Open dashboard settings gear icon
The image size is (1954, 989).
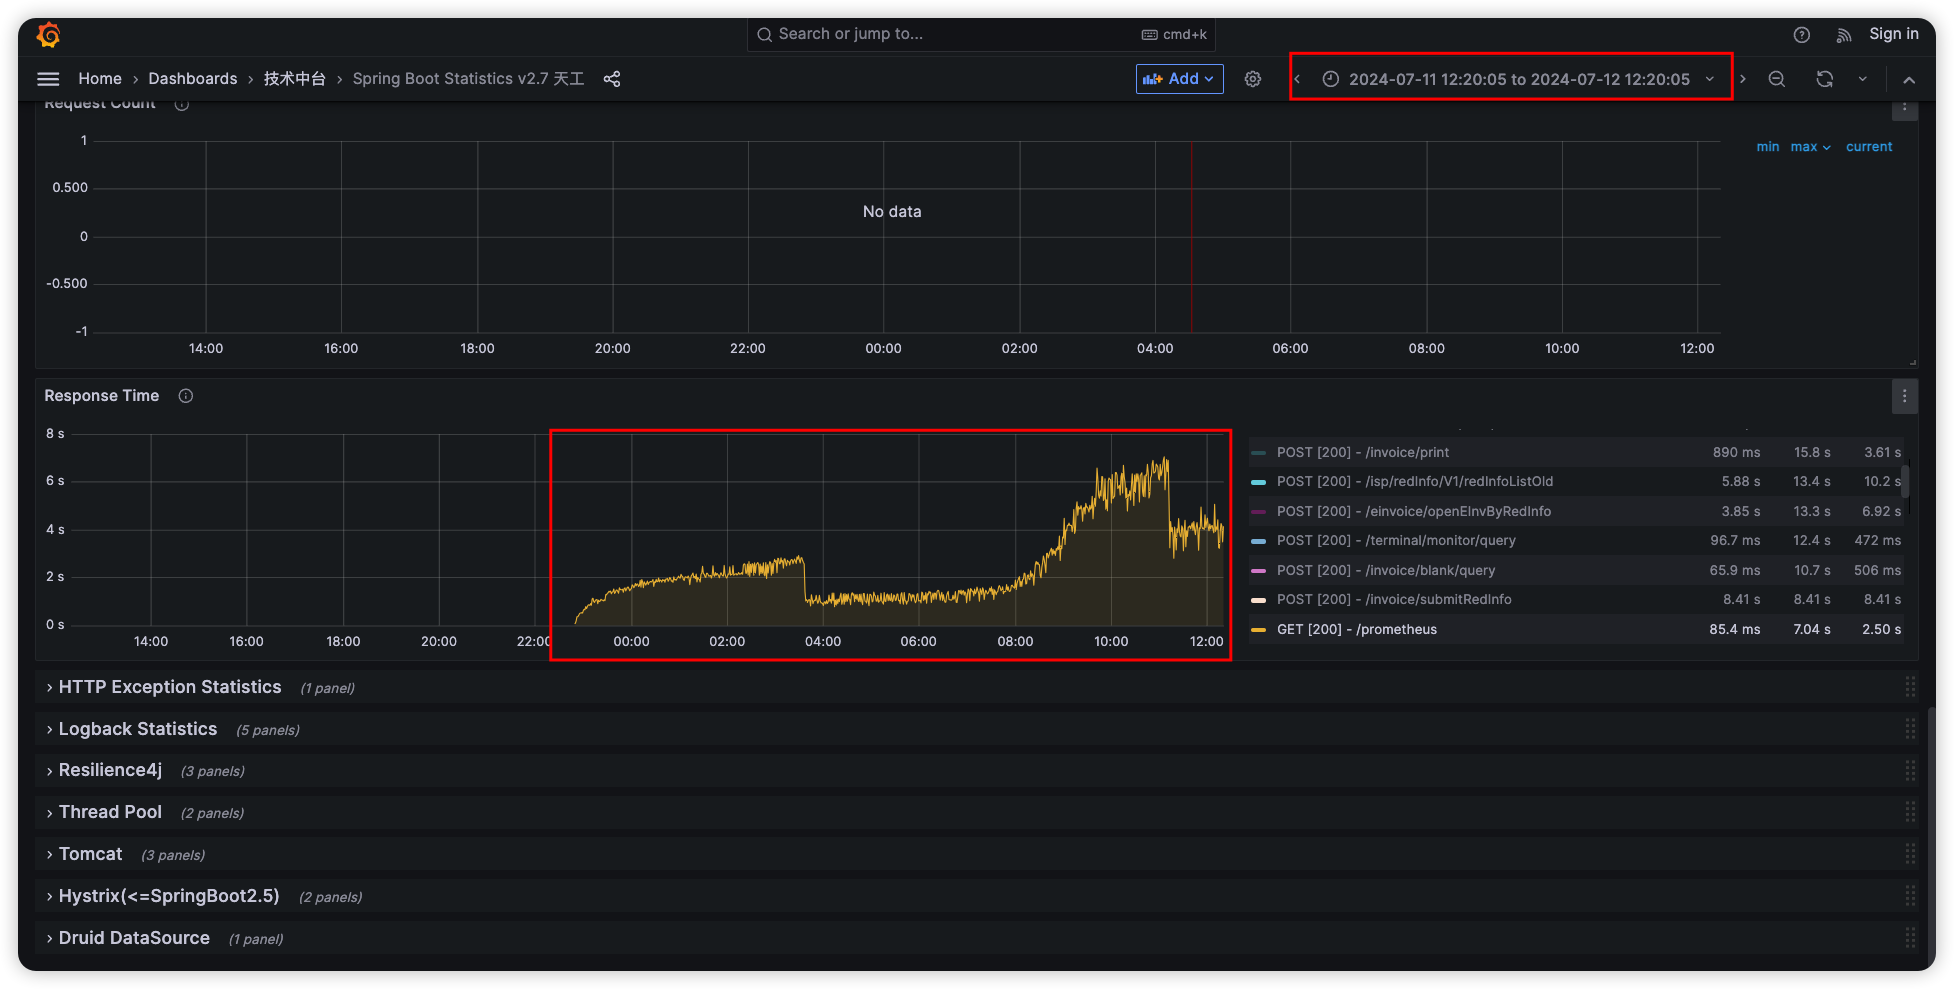pyautogui.click(x=1252, y=79)
